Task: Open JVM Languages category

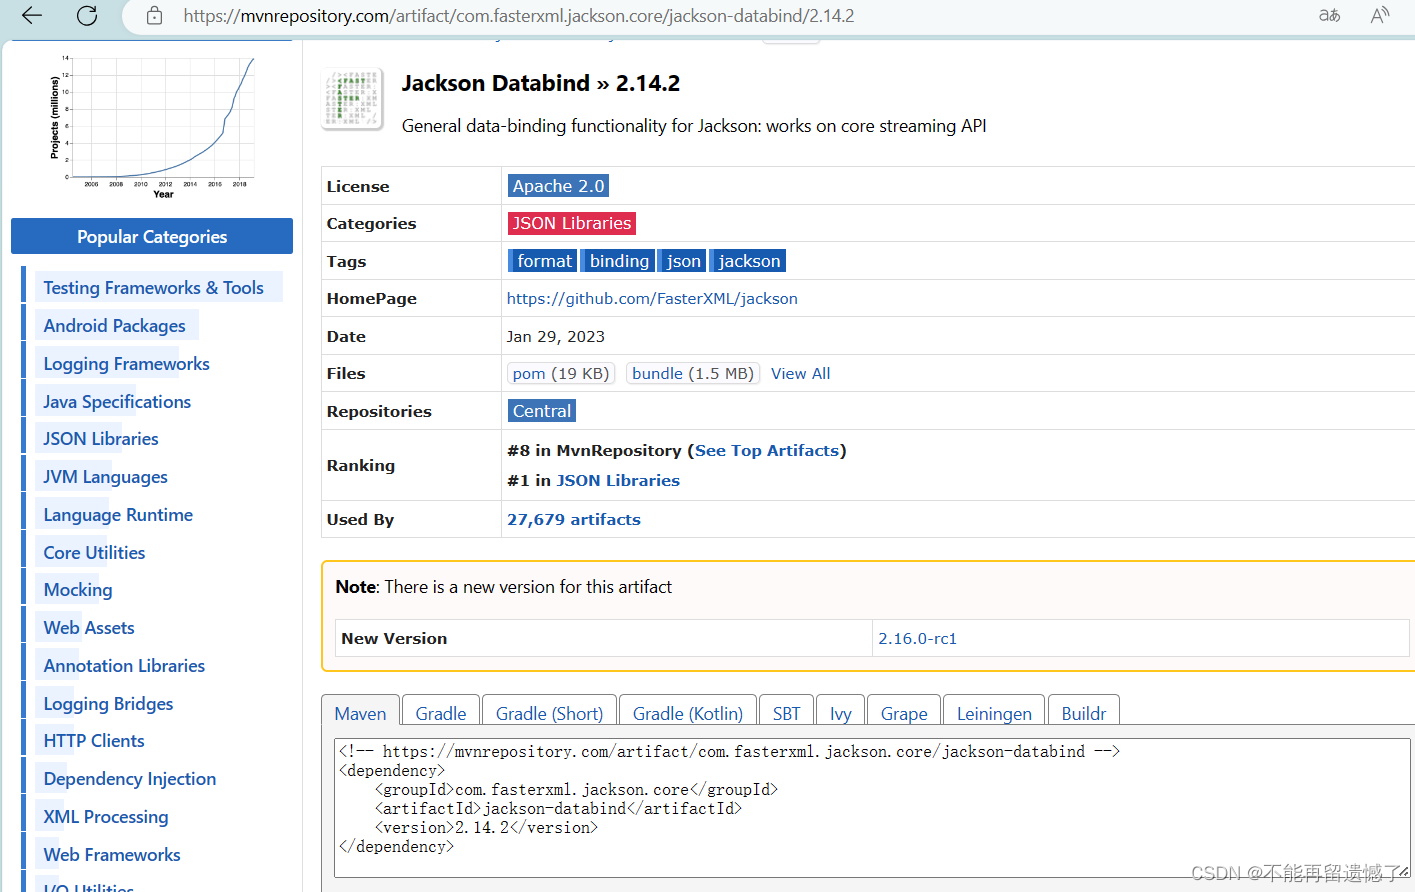Action: click(x=105, y=477)
